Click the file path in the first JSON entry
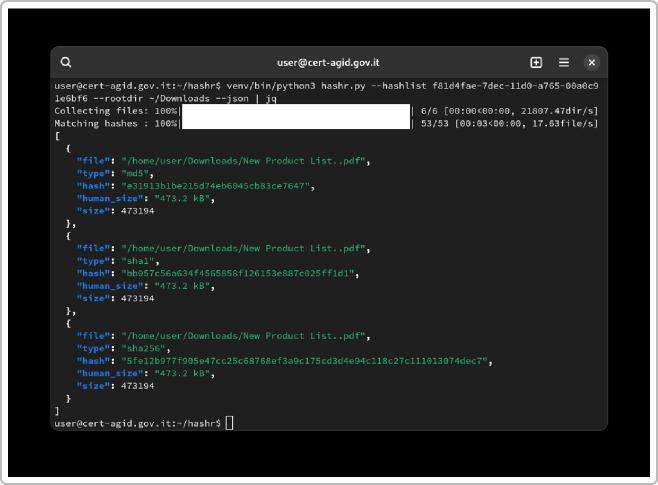The height and width of the screenshot is (485, 658). [x=246, y=160]
